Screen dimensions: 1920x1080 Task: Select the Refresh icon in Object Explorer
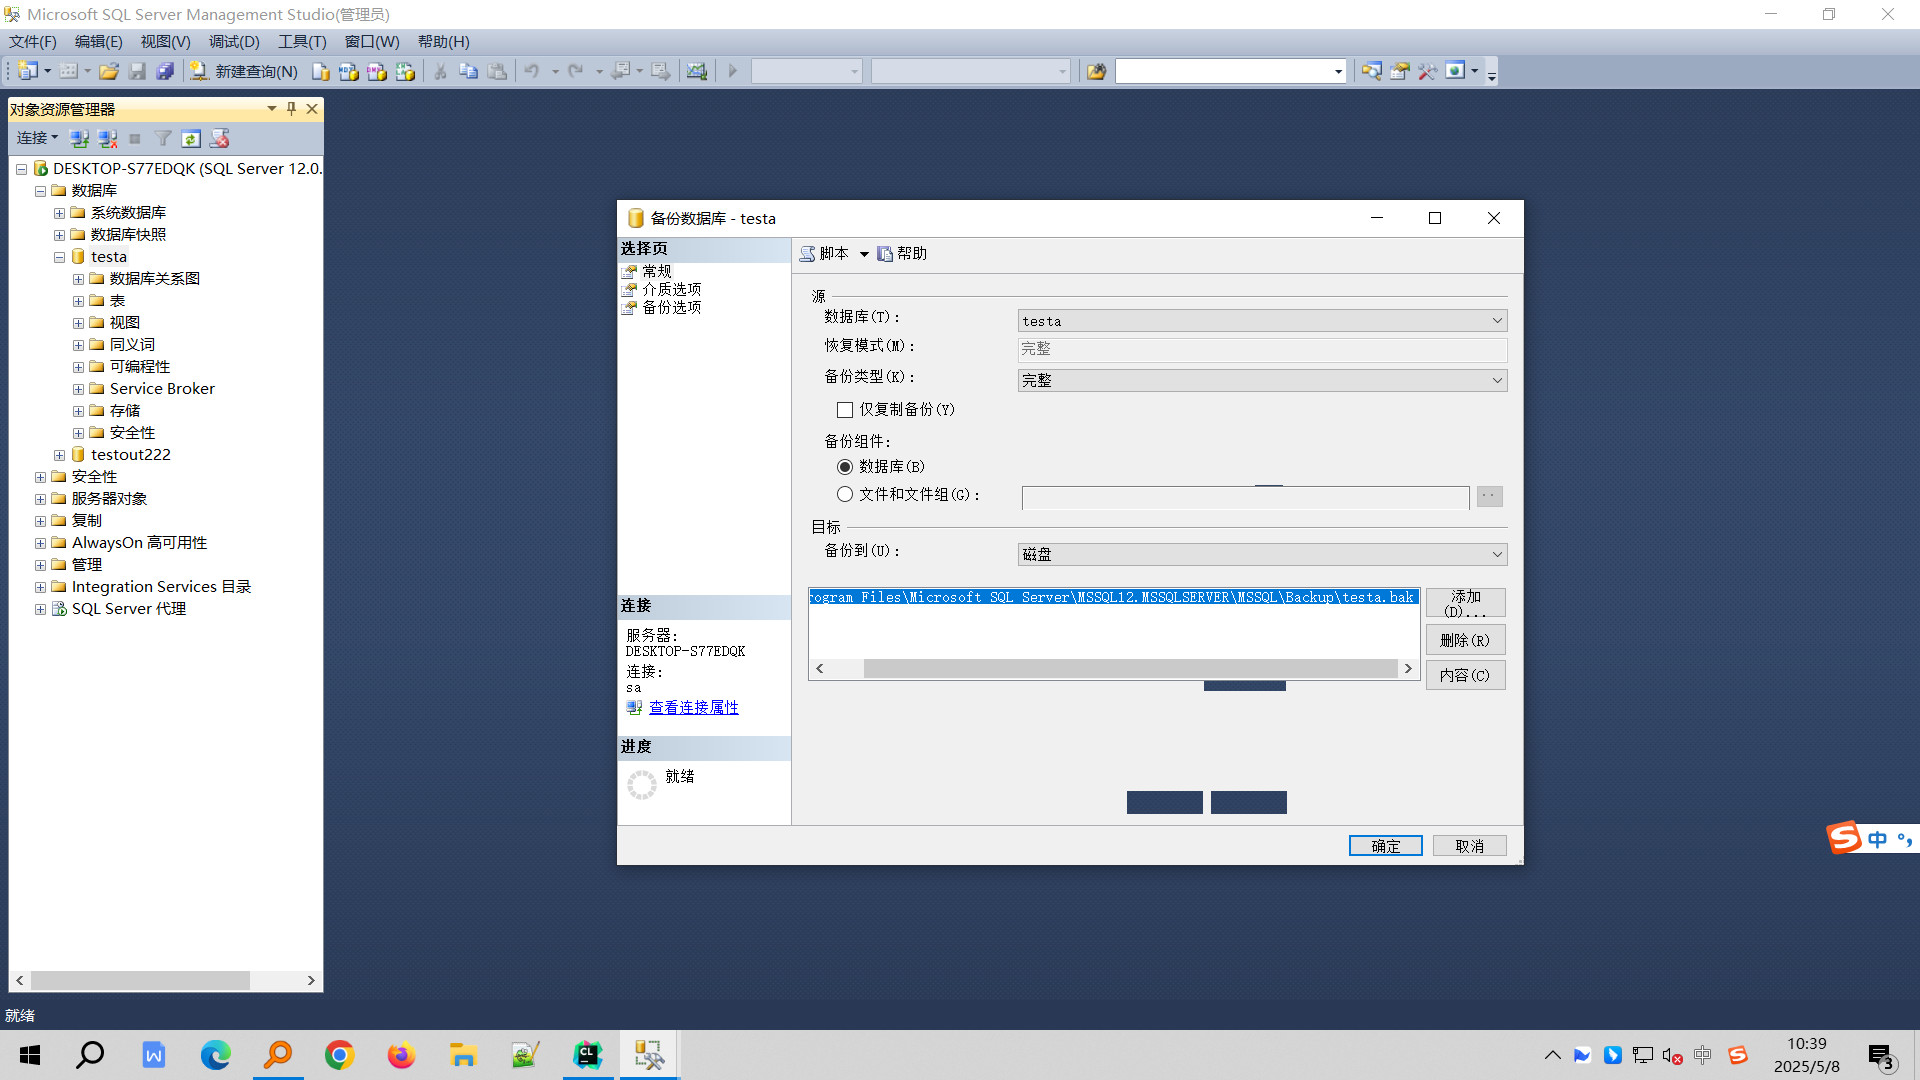coord(191,138)
